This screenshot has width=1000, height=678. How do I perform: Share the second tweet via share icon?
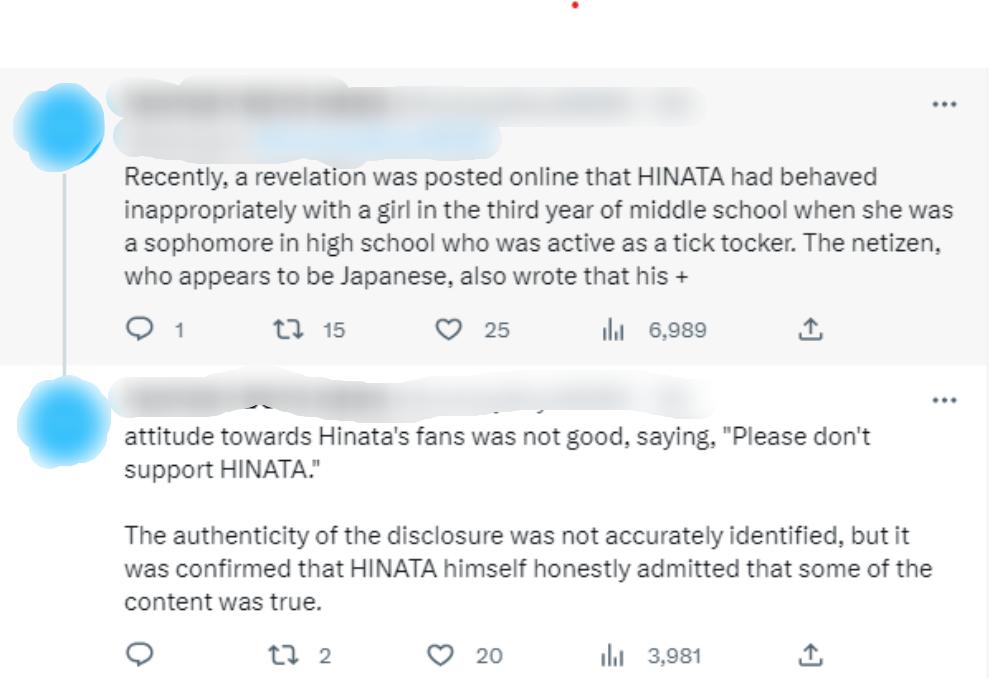[x=810, y=655]
